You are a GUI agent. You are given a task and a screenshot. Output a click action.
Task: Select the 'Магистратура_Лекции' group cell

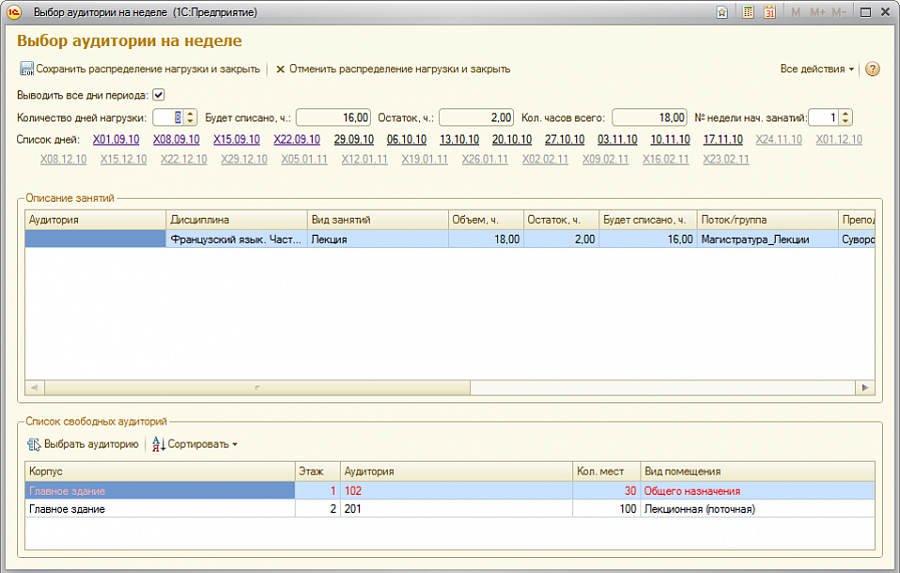767,239
